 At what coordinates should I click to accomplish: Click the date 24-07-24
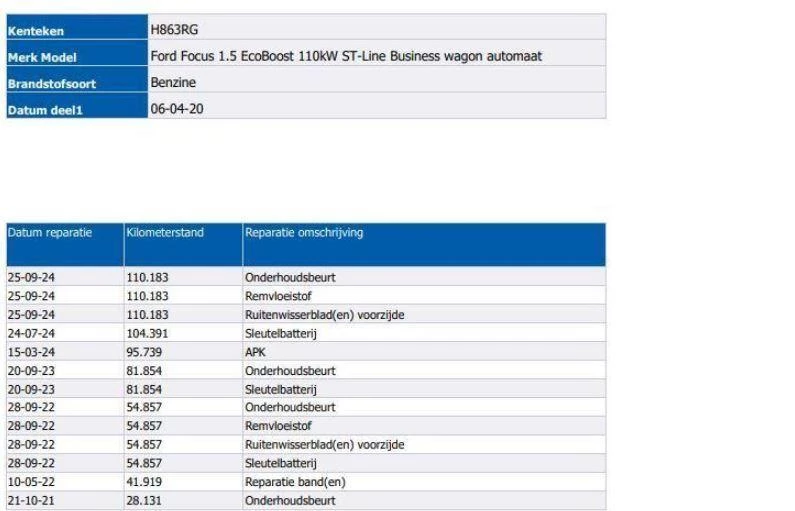pos(31,334)
